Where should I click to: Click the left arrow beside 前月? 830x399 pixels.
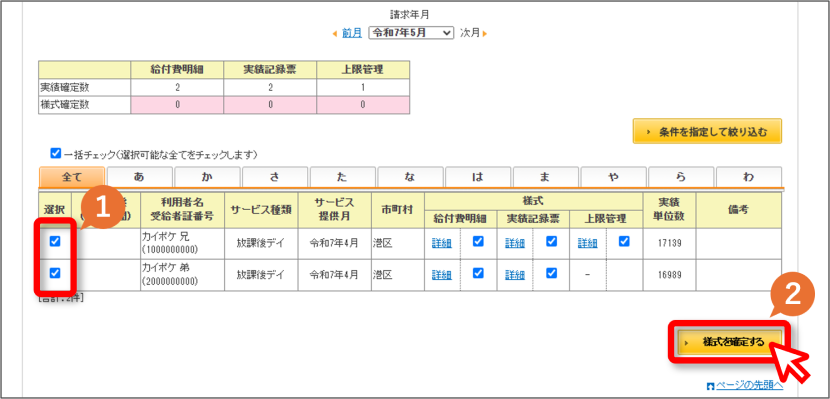point(335,33)
